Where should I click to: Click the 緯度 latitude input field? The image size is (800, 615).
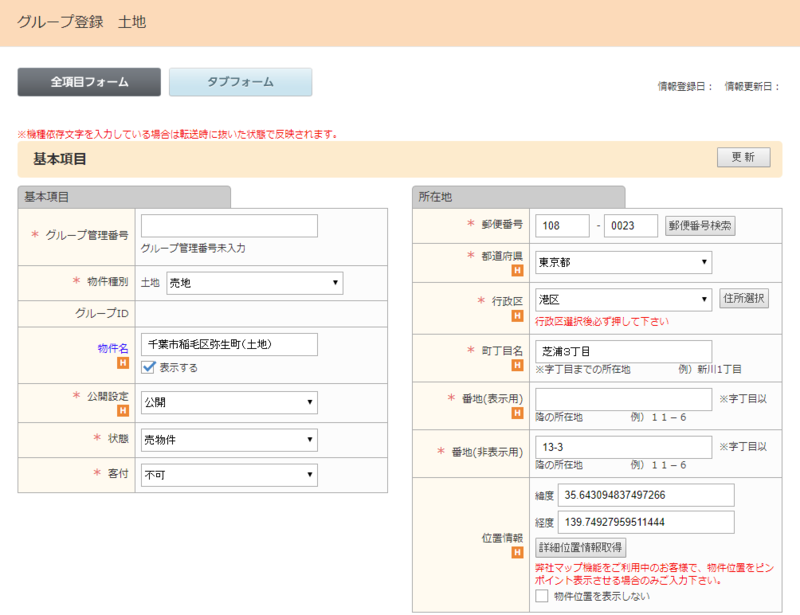click(646, 495)
